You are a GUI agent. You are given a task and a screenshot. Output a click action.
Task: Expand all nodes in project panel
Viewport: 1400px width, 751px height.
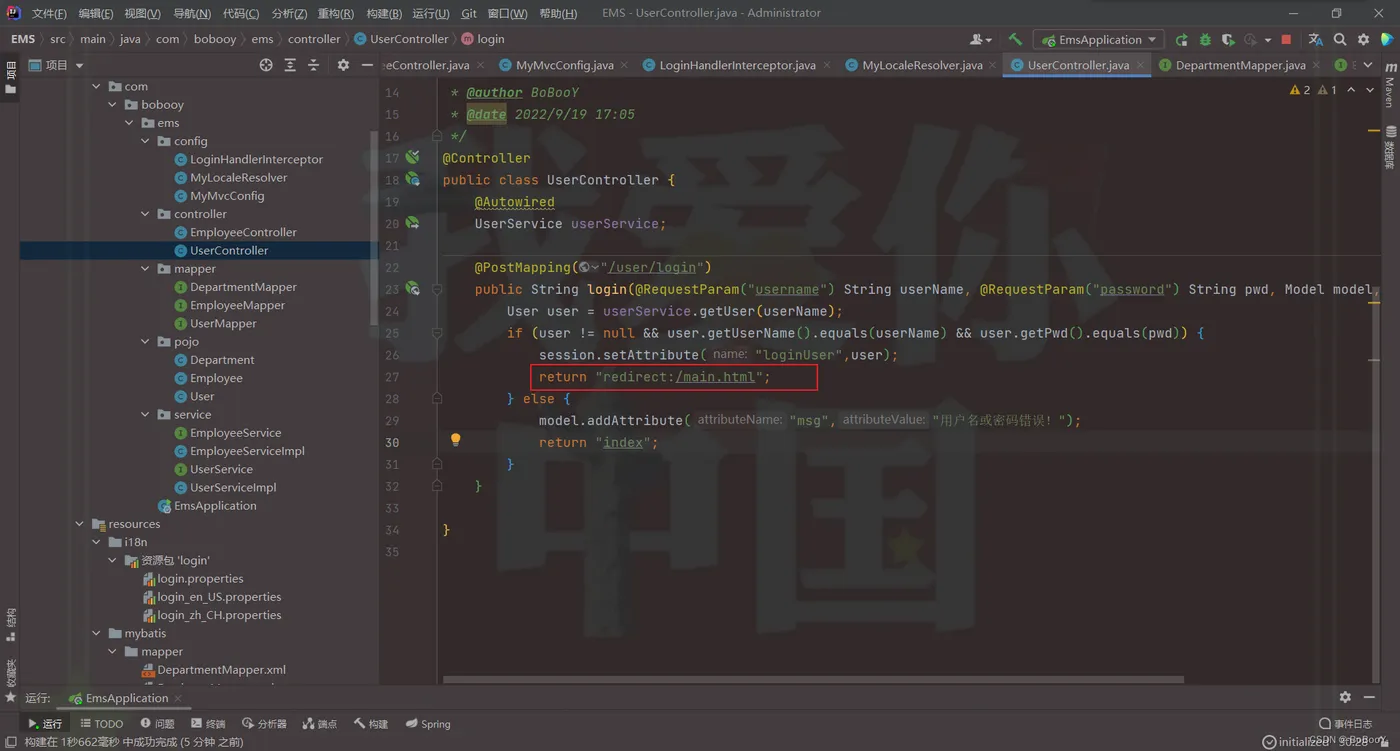pos(290,65)
